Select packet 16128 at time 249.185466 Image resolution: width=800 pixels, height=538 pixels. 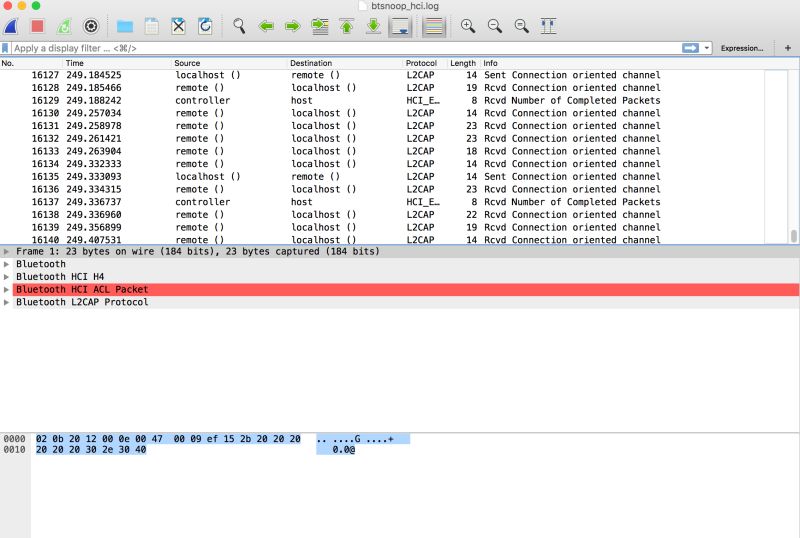(382, 88)
